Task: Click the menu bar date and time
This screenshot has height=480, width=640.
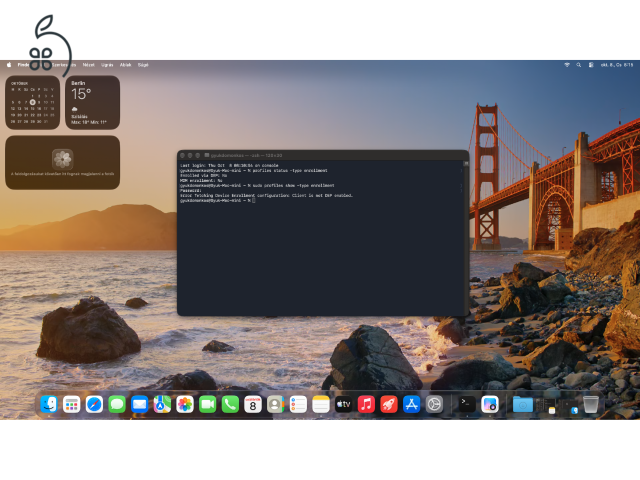Action: pyautogui.click(x=617, y=65)
